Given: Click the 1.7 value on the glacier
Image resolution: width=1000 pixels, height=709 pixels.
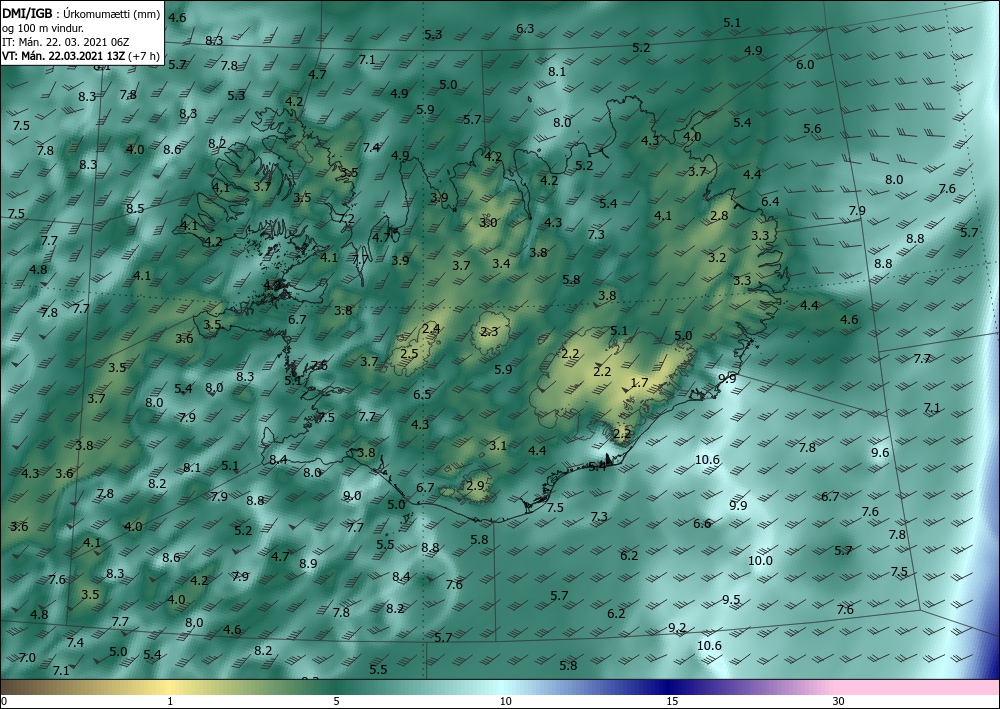Looking at the screenshot, I should (639, 383).
